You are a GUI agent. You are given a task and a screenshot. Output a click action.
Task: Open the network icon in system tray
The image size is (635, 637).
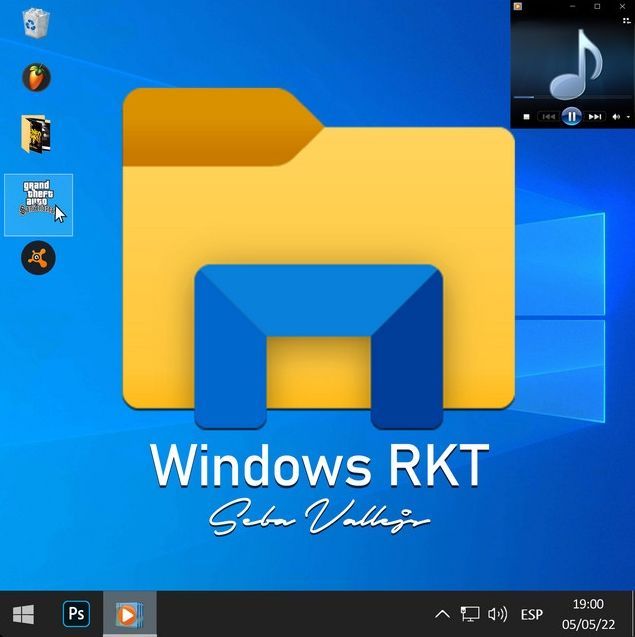point(470,614)
